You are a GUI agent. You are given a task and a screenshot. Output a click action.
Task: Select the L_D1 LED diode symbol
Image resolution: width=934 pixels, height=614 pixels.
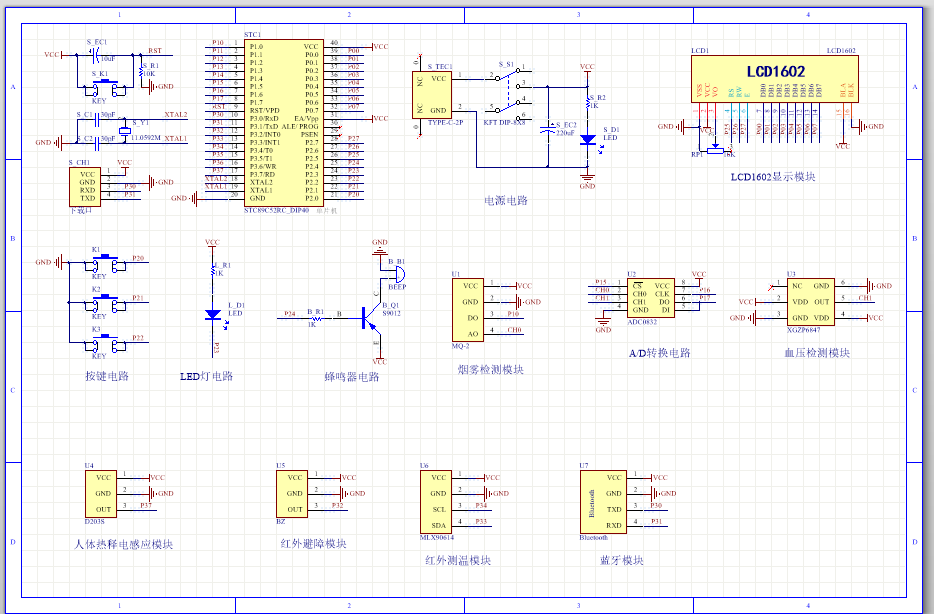click(212, 315)
